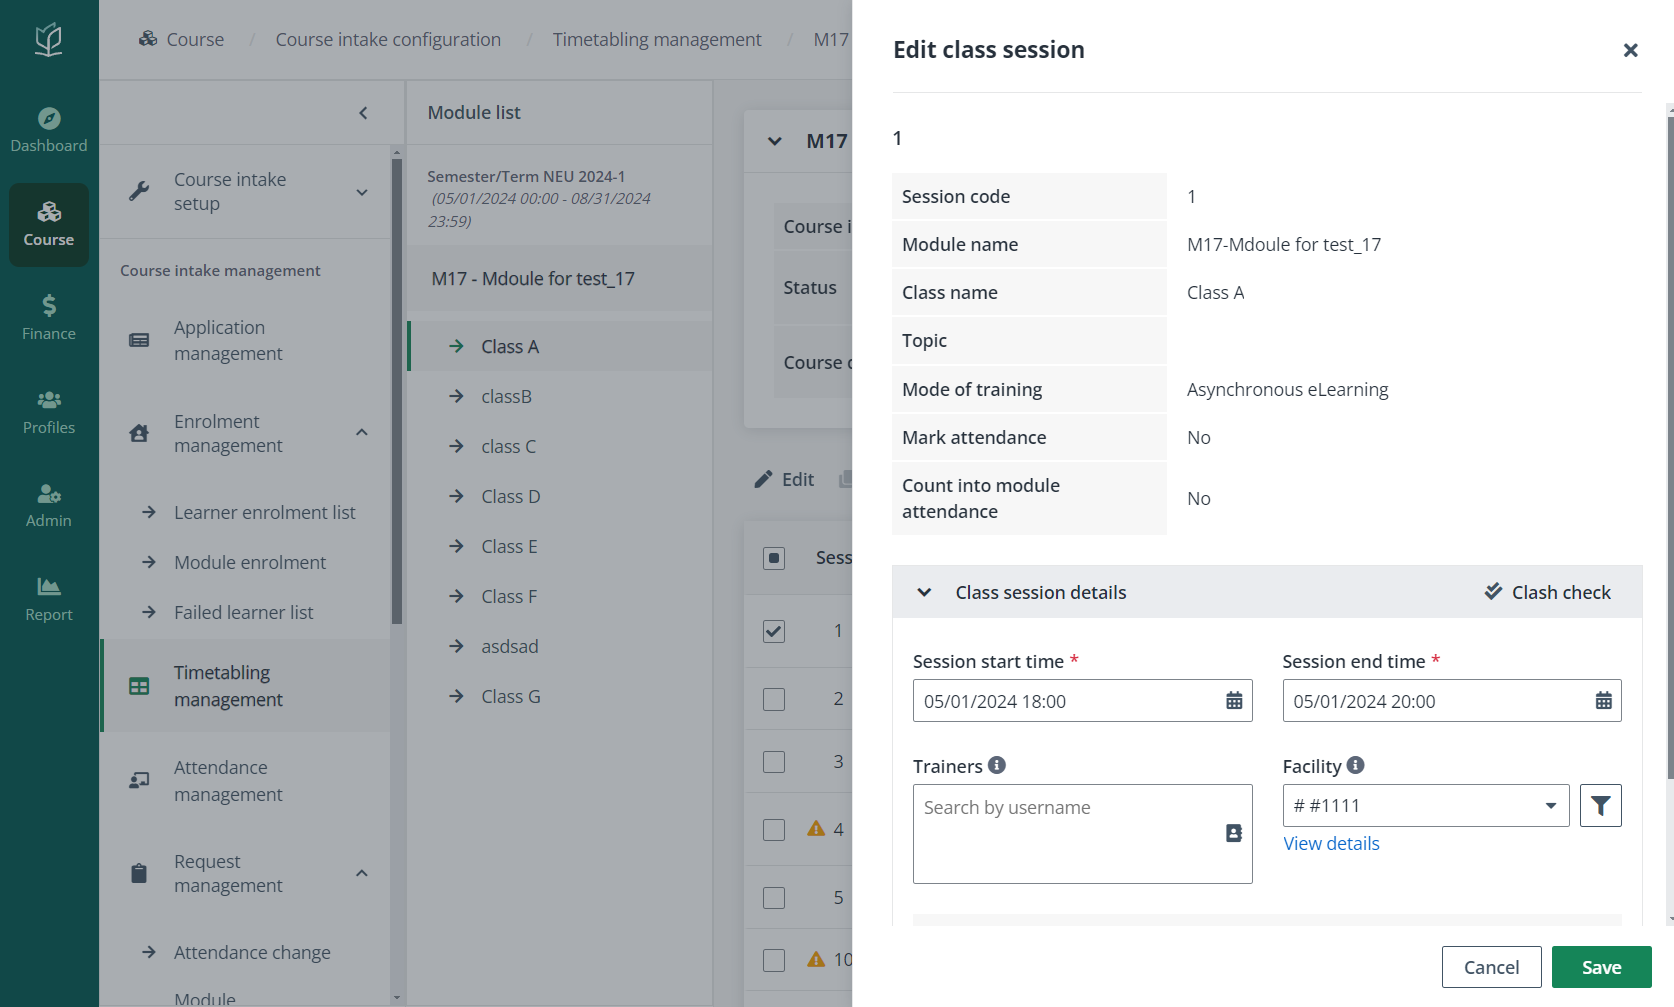
Task: Click warning triangle icon on session 4
Action: (816, 828)
